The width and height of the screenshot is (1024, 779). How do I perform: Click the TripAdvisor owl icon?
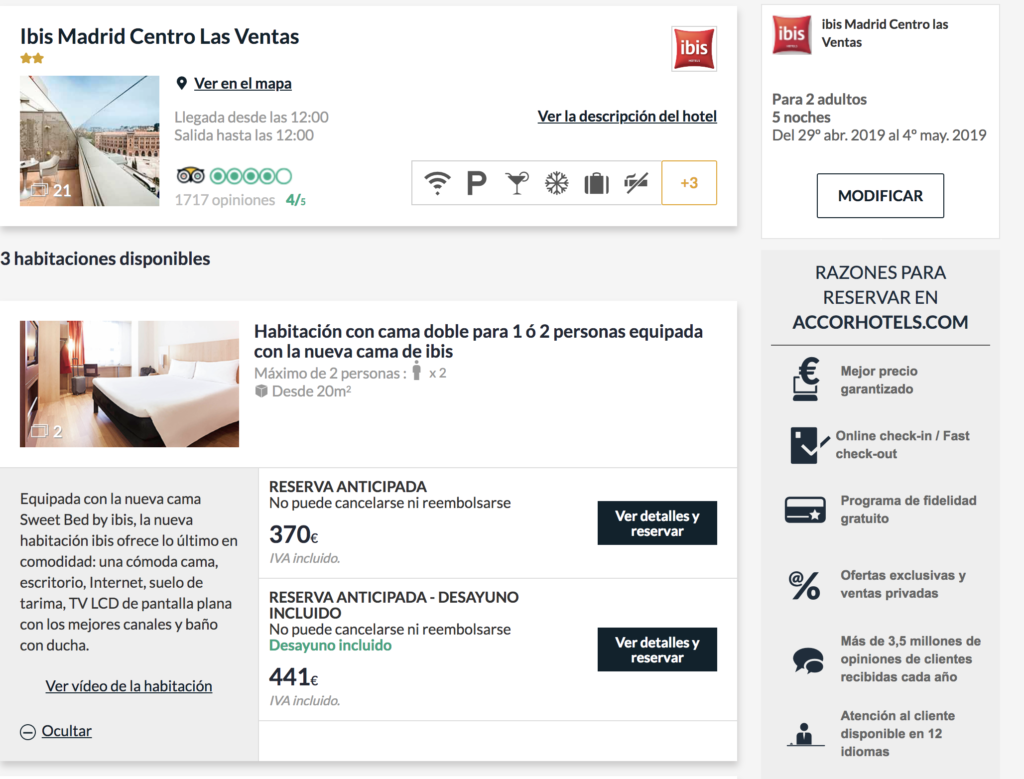(190, 176)
